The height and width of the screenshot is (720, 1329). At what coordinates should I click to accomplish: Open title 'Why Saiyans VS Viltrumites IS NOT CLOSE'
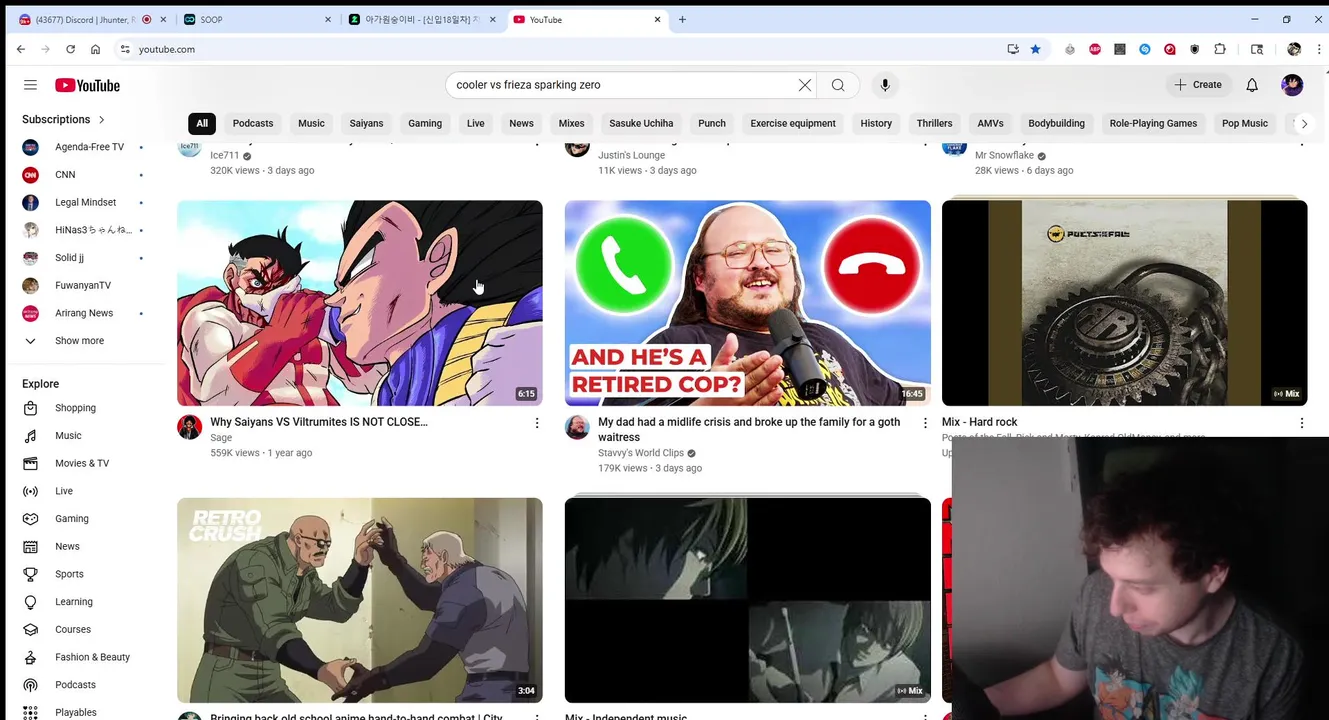pos(319,422)
